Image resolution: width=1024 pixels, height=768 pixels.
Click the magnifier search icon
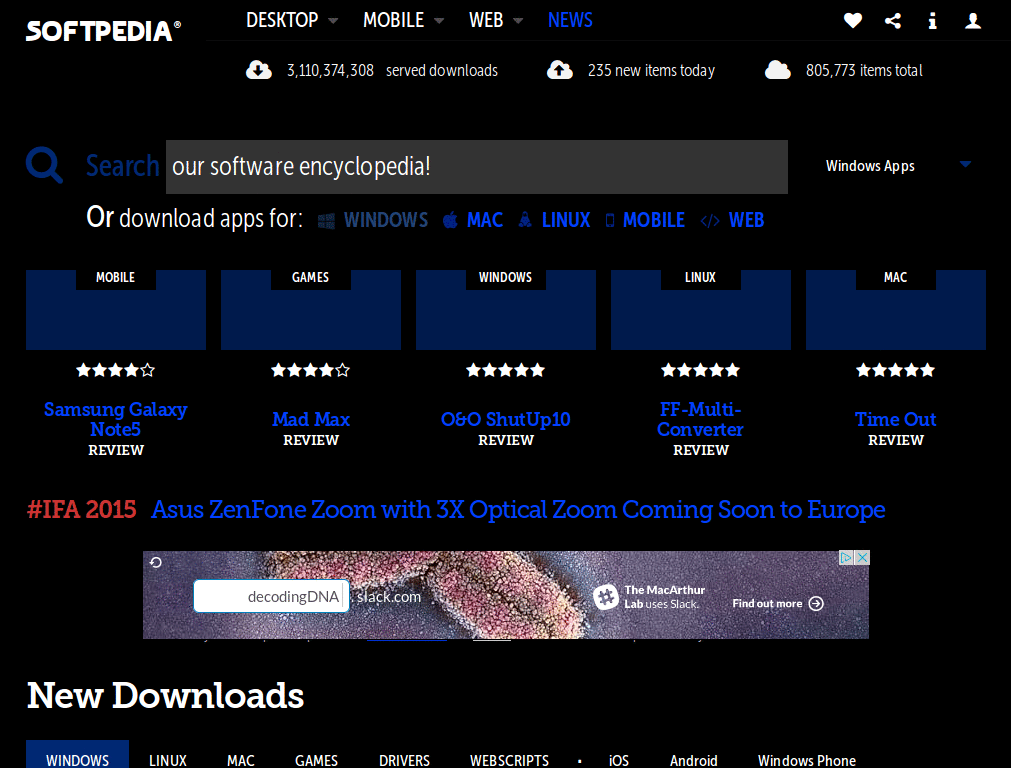(x=43, y=165)
